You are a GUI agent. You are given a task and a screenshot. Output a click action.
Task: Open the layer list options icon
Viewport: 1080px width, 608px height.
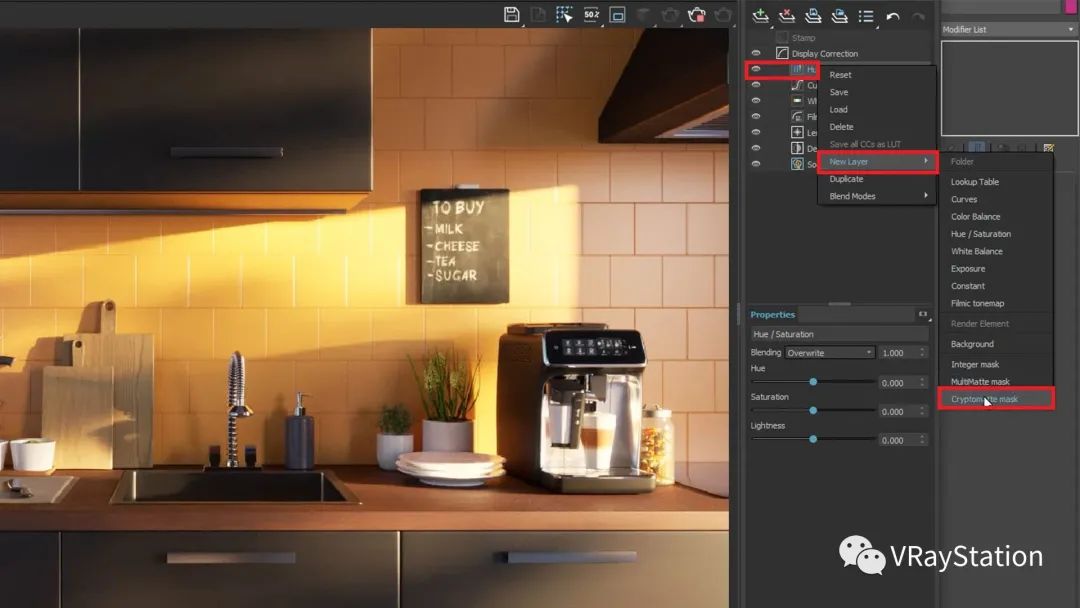click(x=866, y=16)
